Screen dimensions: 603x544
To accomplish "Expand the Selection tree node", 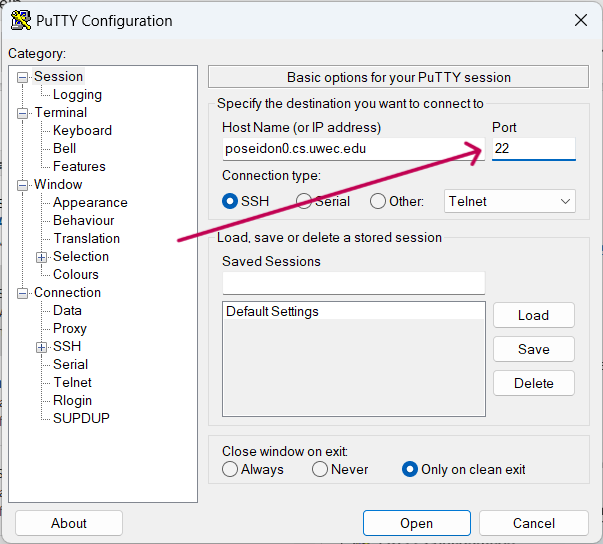I will pyautogui.click(x=41, y=257).
